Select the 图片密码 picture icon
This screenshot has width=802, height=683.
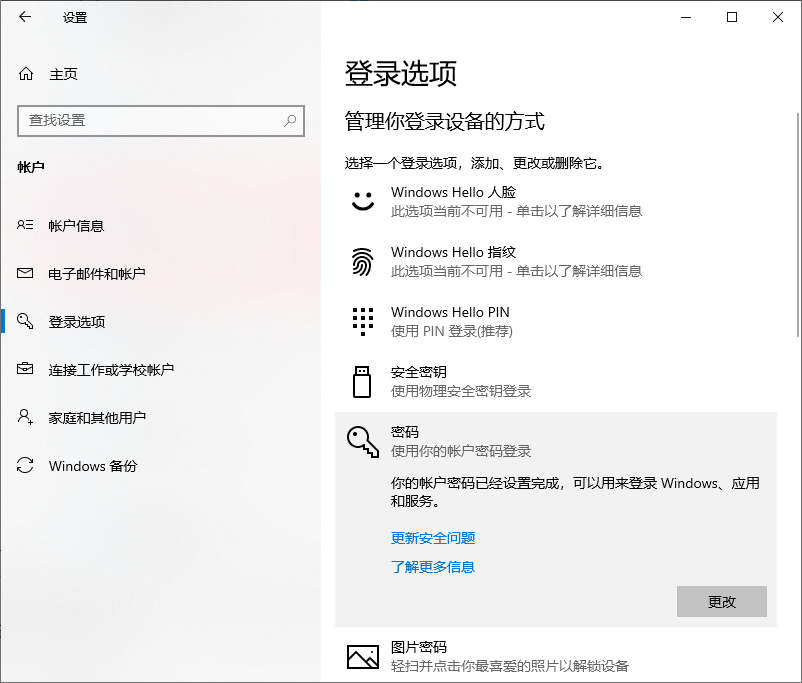[361, 655]
